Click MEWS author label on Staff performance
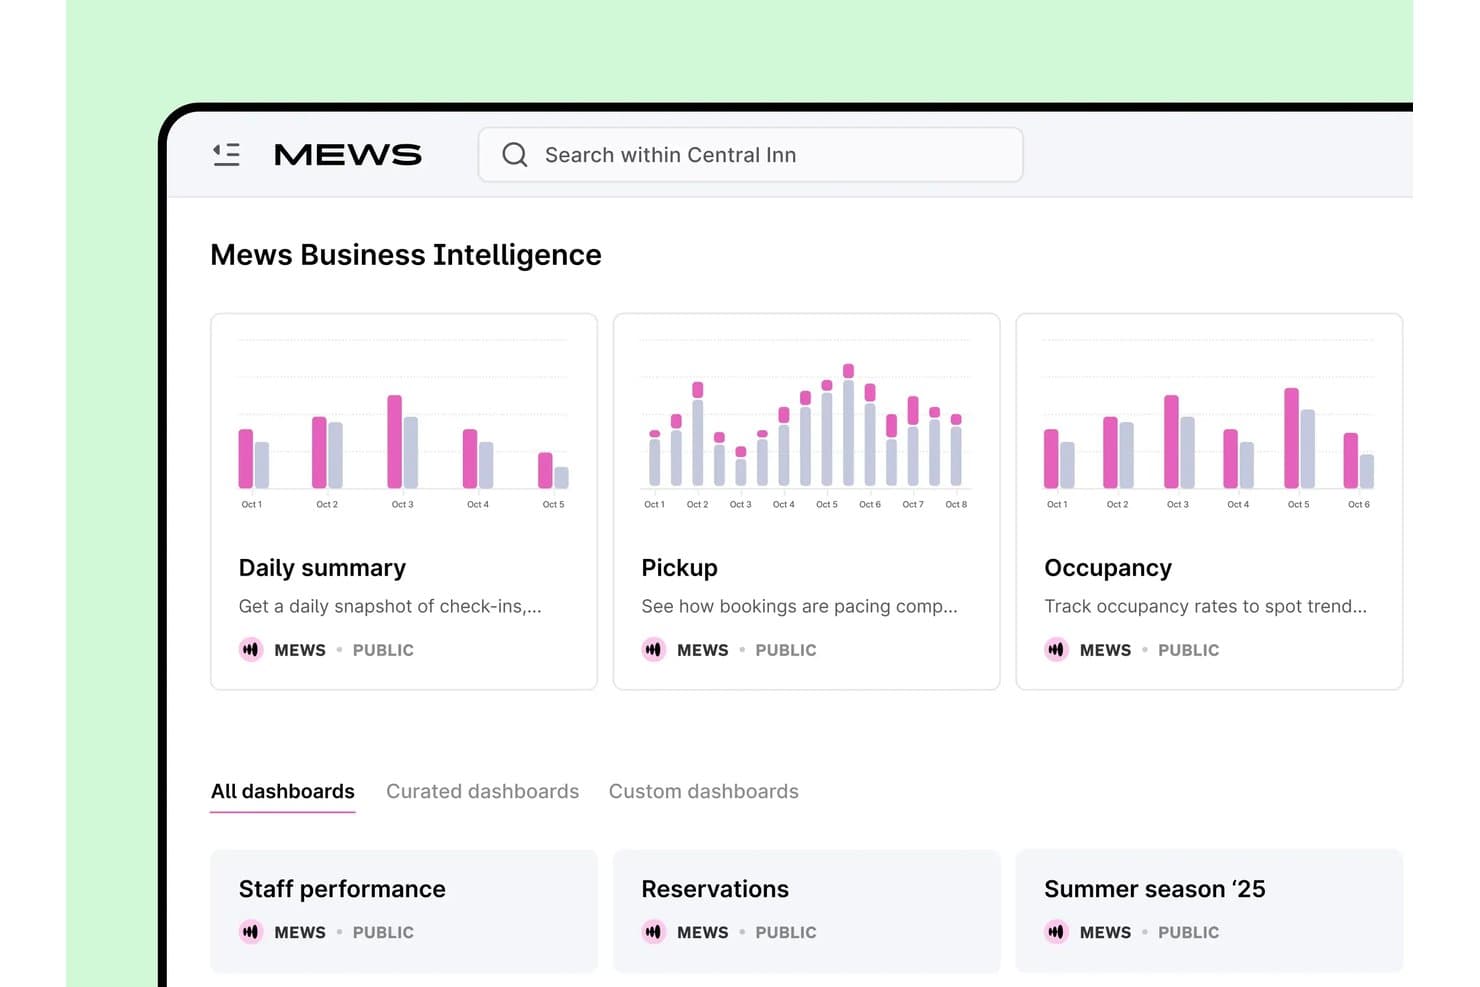Image resolution: width=1480 pixels, height=987 pixels. point(300,932)
